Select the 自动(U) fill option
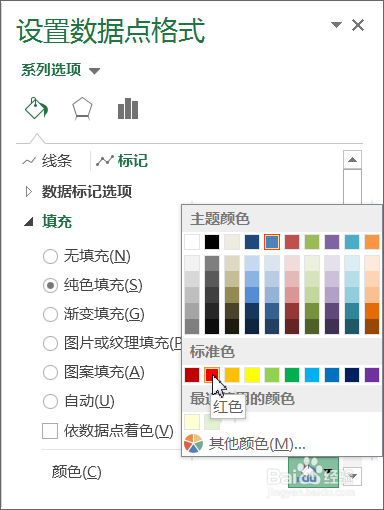This screenshot has height=510, width=384. tap(79, 401)
